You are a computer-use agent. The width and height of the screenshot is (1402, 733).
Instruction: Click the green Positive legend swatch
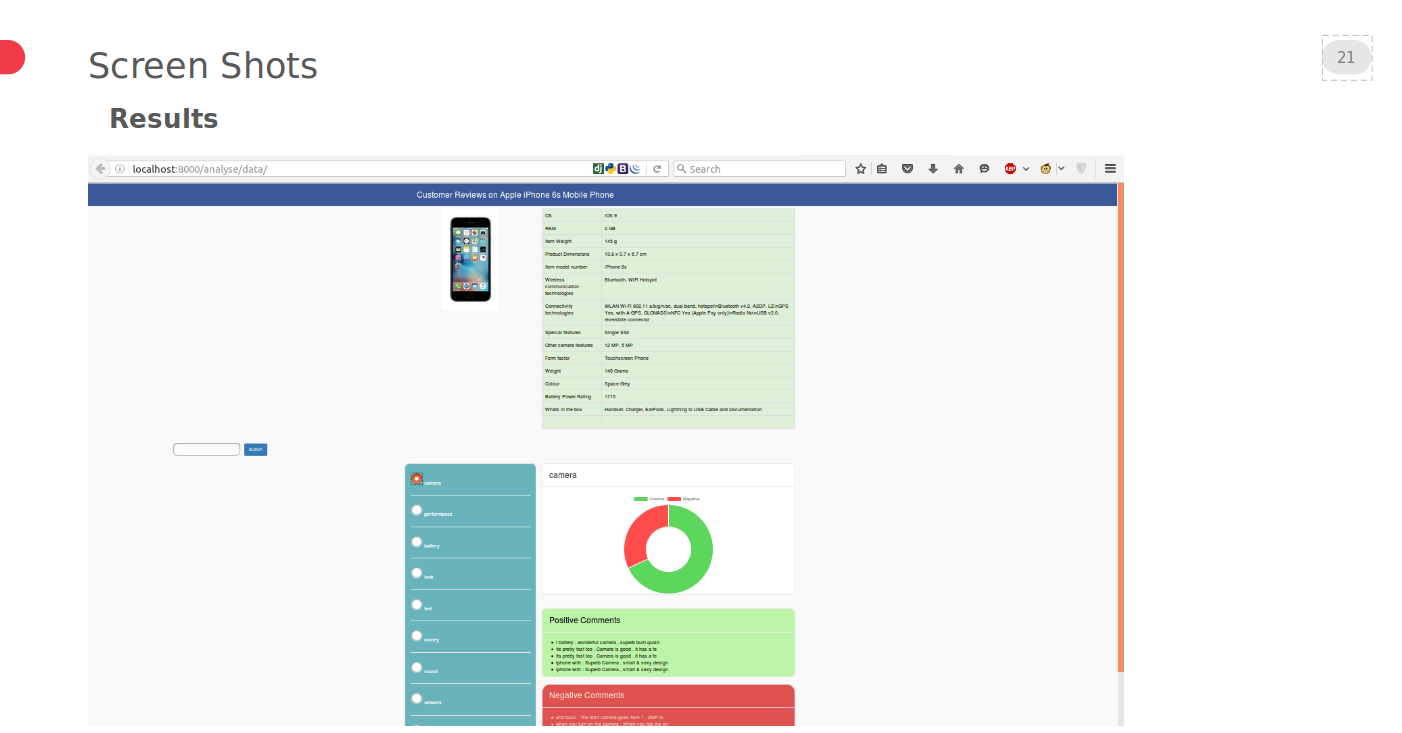tap(640, 498)
